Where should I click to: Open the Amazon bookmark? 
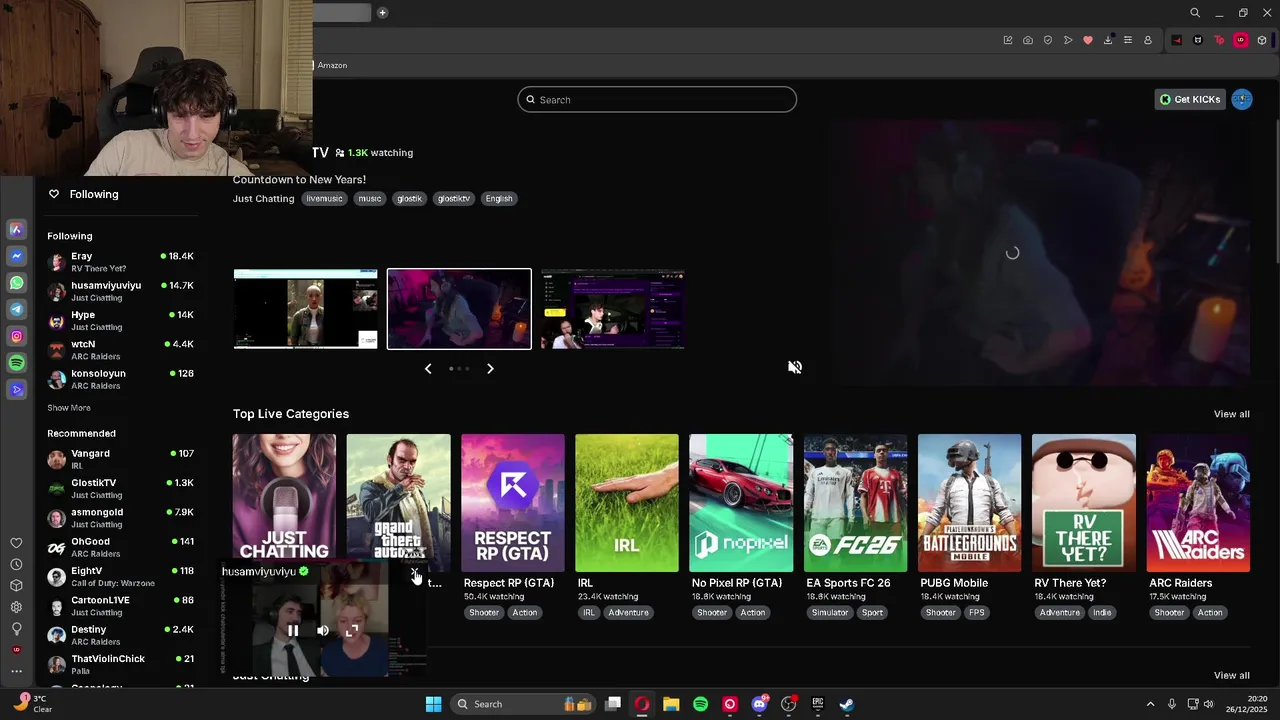(x=332, y=65)
